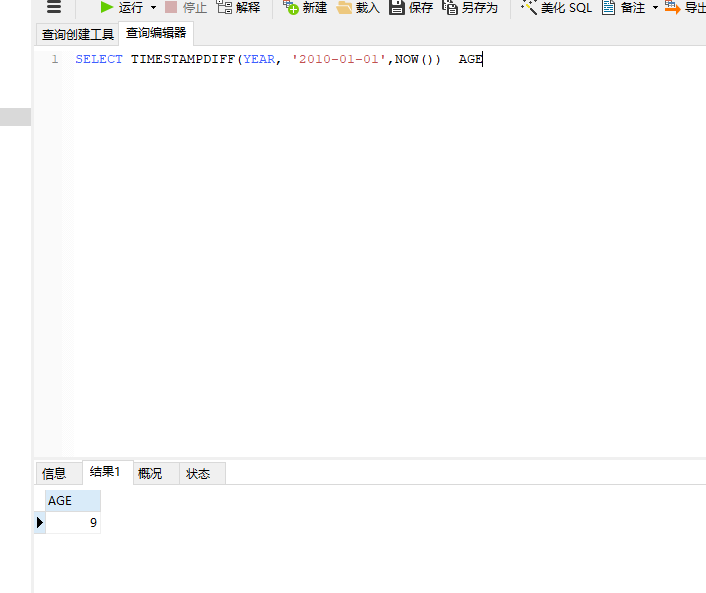Click the YEAR keyword in the query
The image size is (706, 593).
click(x=259, y=59)
